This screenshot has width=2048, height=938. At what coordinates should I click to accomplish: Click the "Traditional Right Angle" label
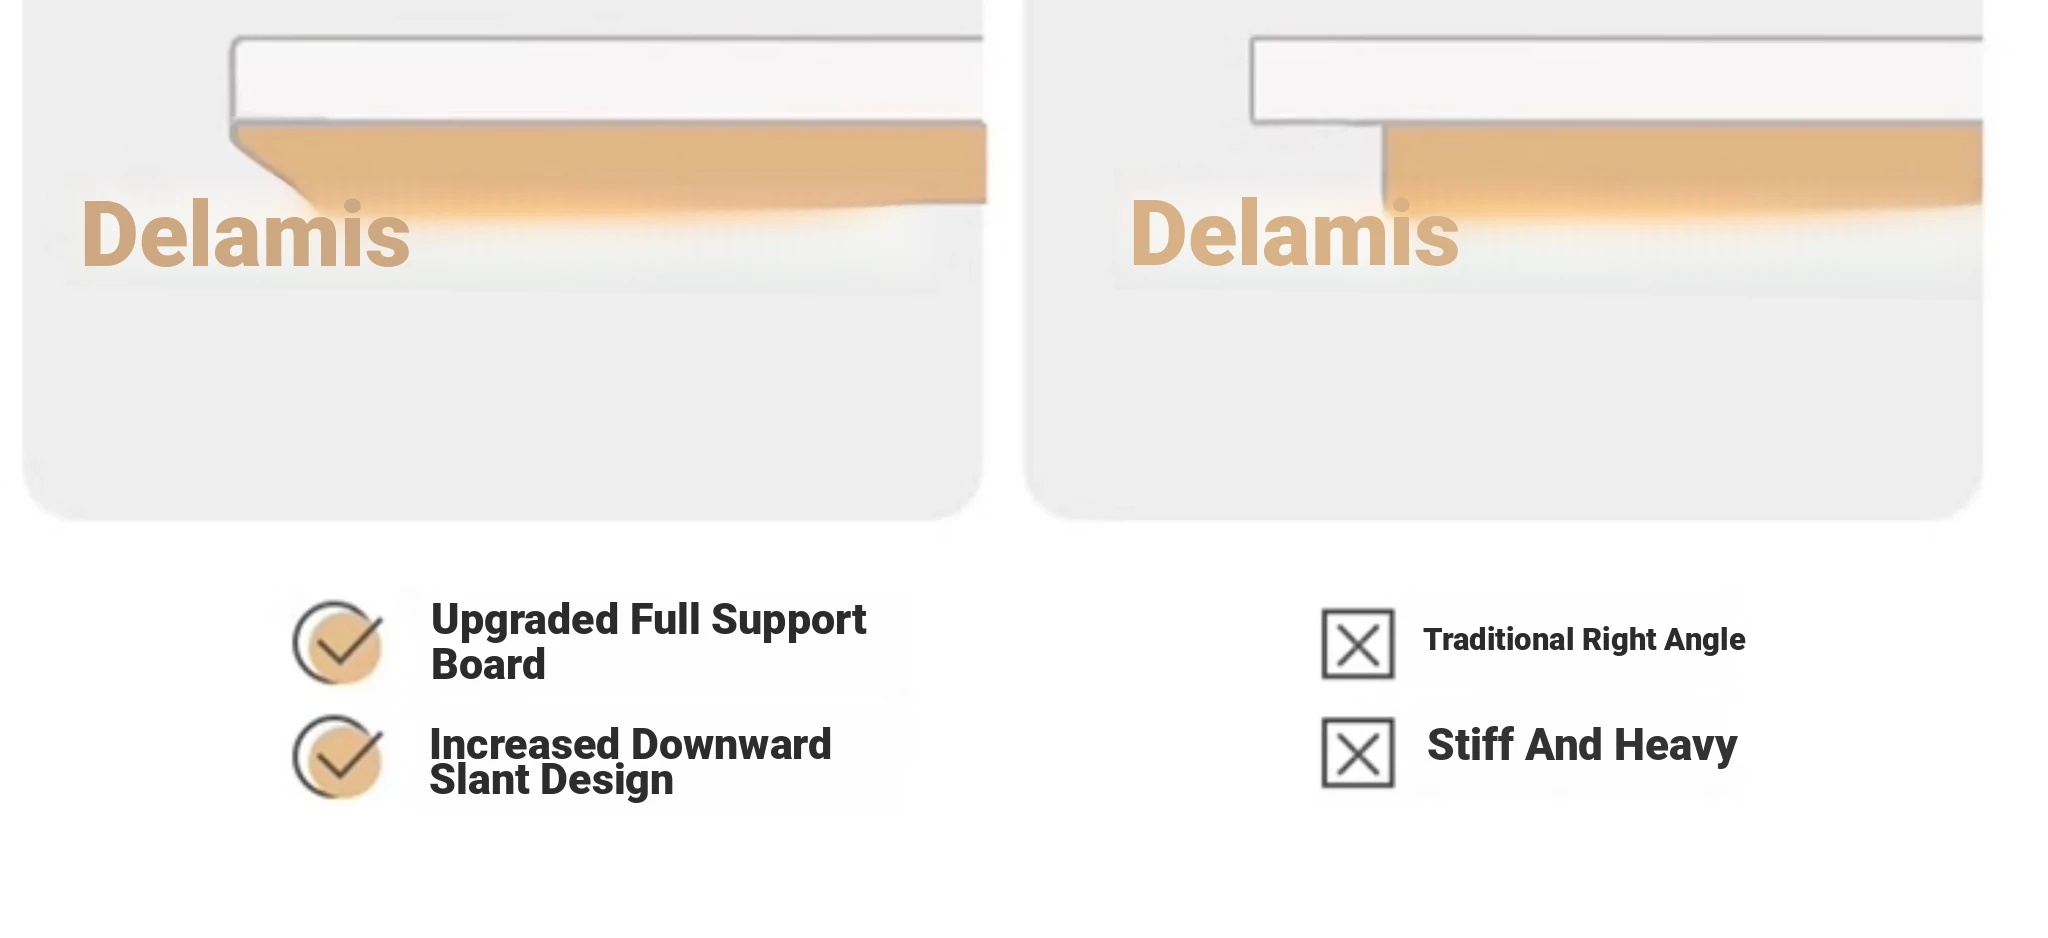pyautogui.click(x=1584, y=640)
